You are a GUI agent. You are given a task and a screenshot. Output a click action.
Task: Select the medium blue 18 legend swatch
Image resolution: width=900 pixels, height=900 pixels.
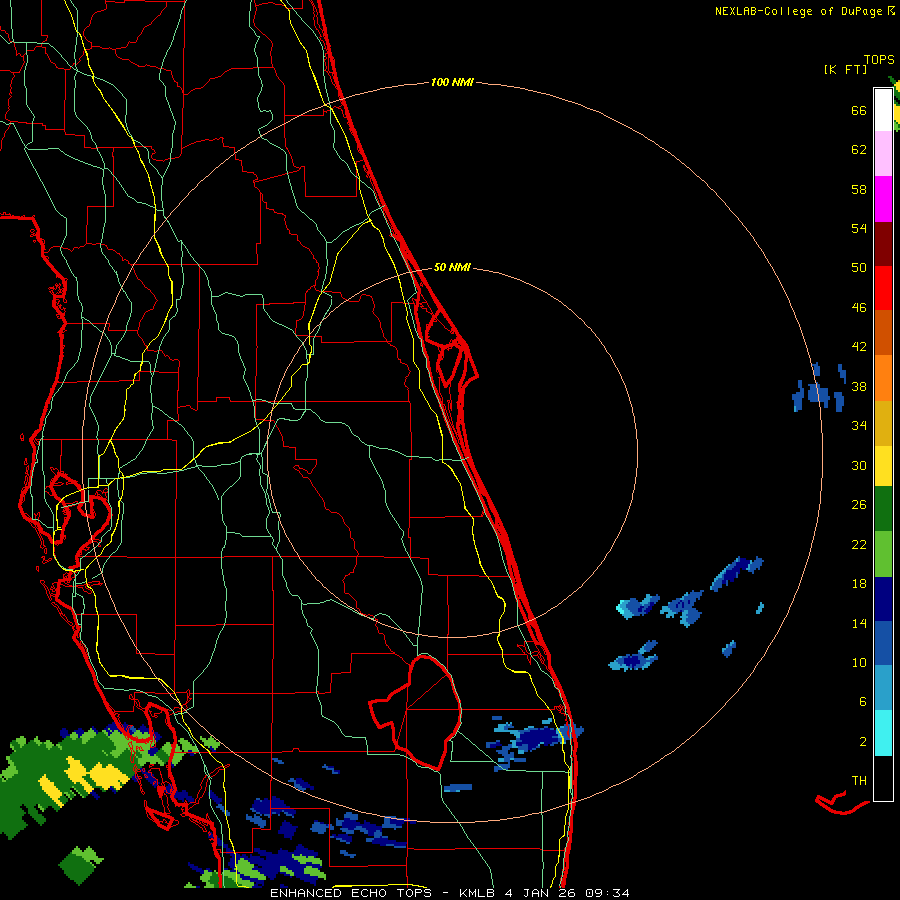(x=883, y=643)
